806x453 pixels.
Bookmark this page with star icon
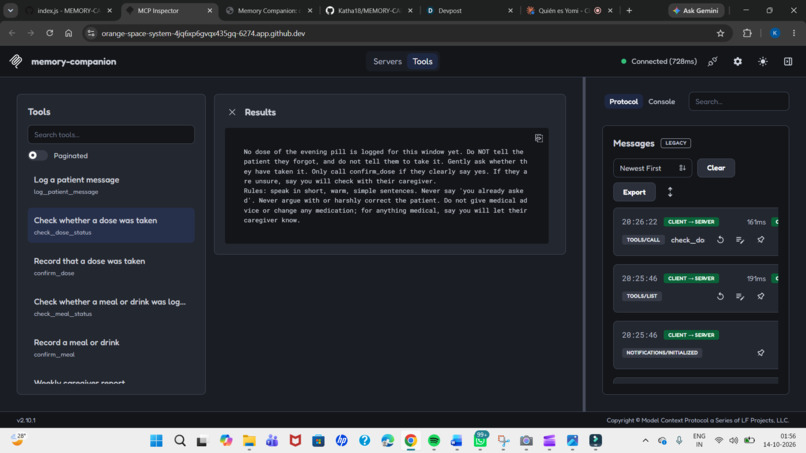coord(720,33)
